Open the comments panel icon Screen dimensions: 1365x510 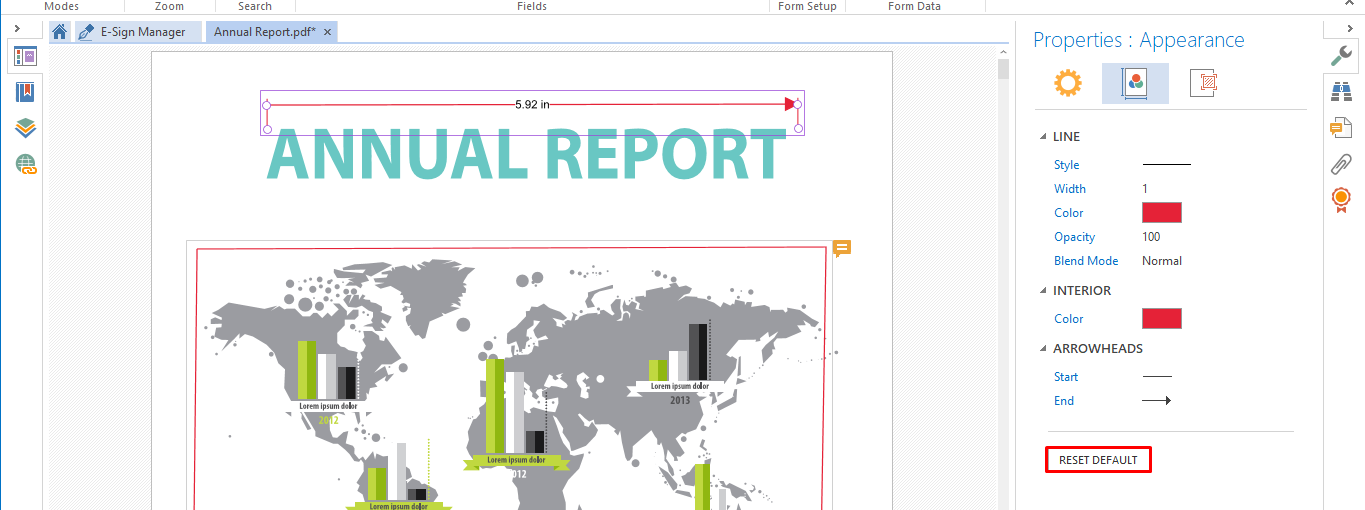coord(1341,128)
